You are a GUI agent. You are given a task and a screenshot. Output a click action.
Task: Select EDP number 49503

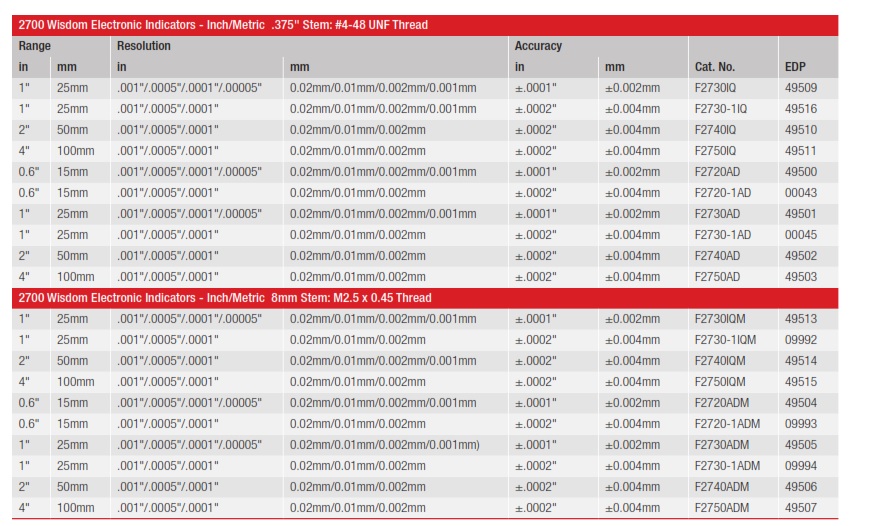[801, 277]
